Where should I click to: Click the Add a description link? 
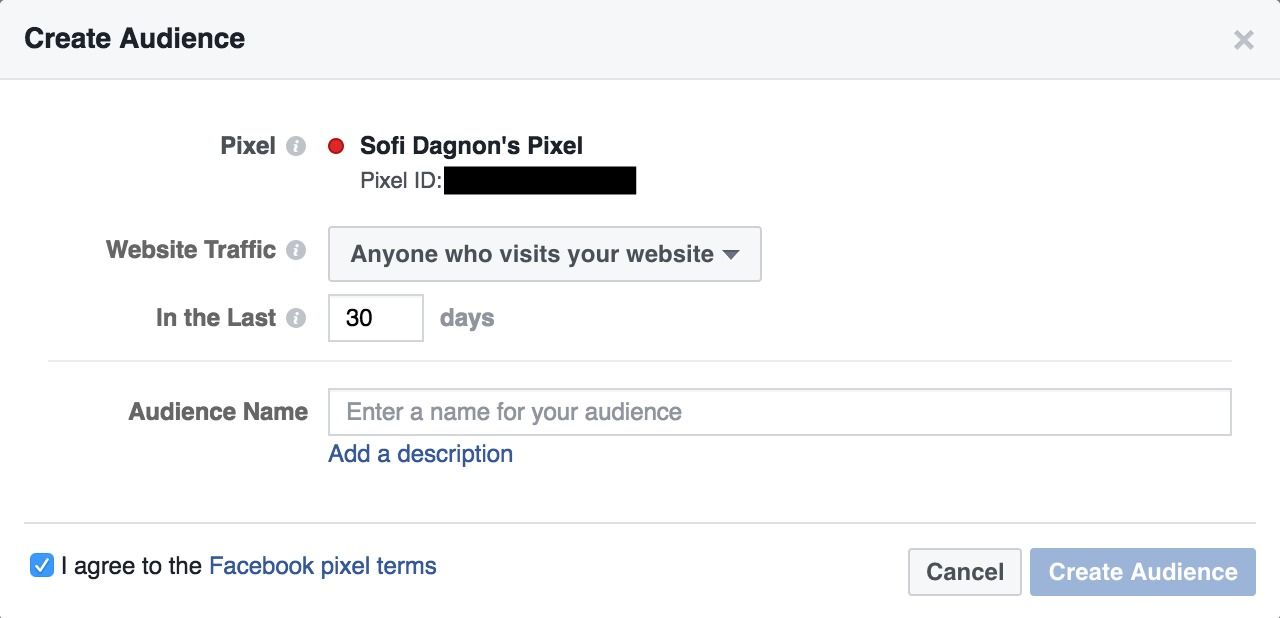click(420, 454)
